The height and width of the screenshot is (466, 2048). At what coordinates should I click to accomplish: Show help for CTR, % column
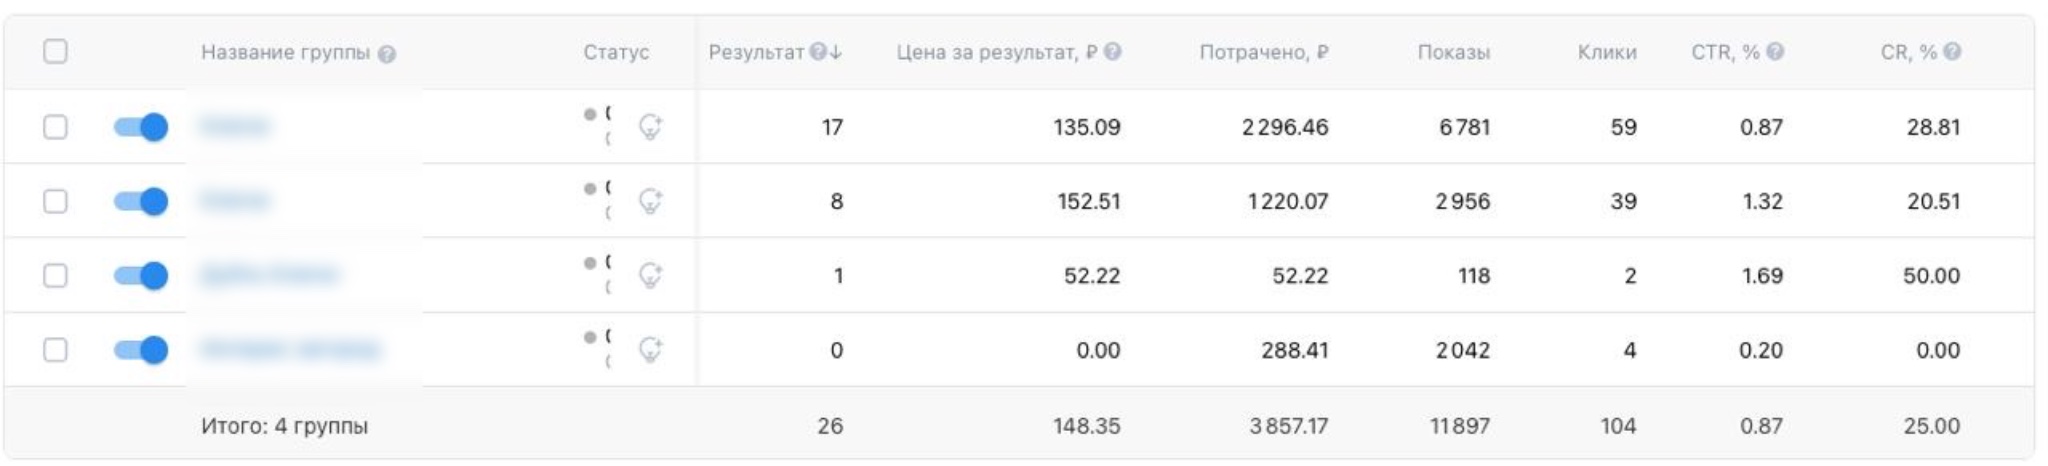(x=1775, y=52)
